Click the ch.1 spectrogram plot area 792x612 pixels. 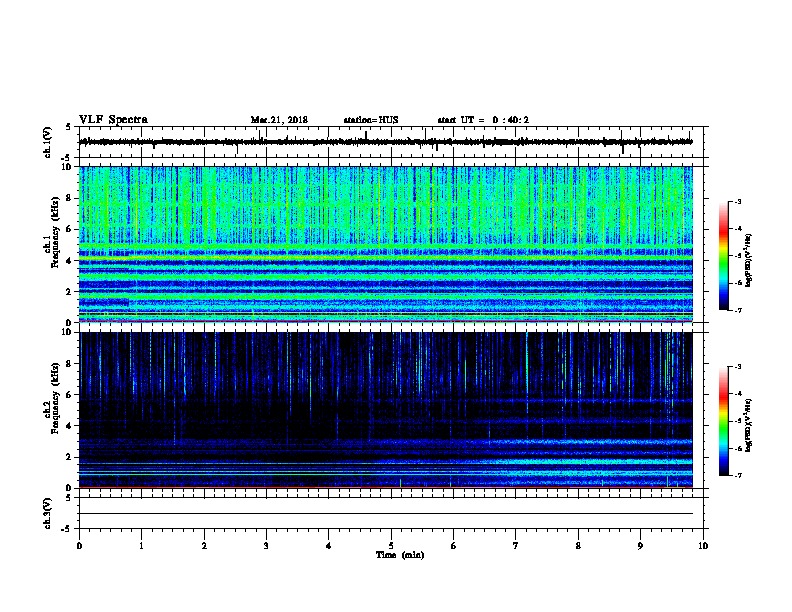[386, 244]
